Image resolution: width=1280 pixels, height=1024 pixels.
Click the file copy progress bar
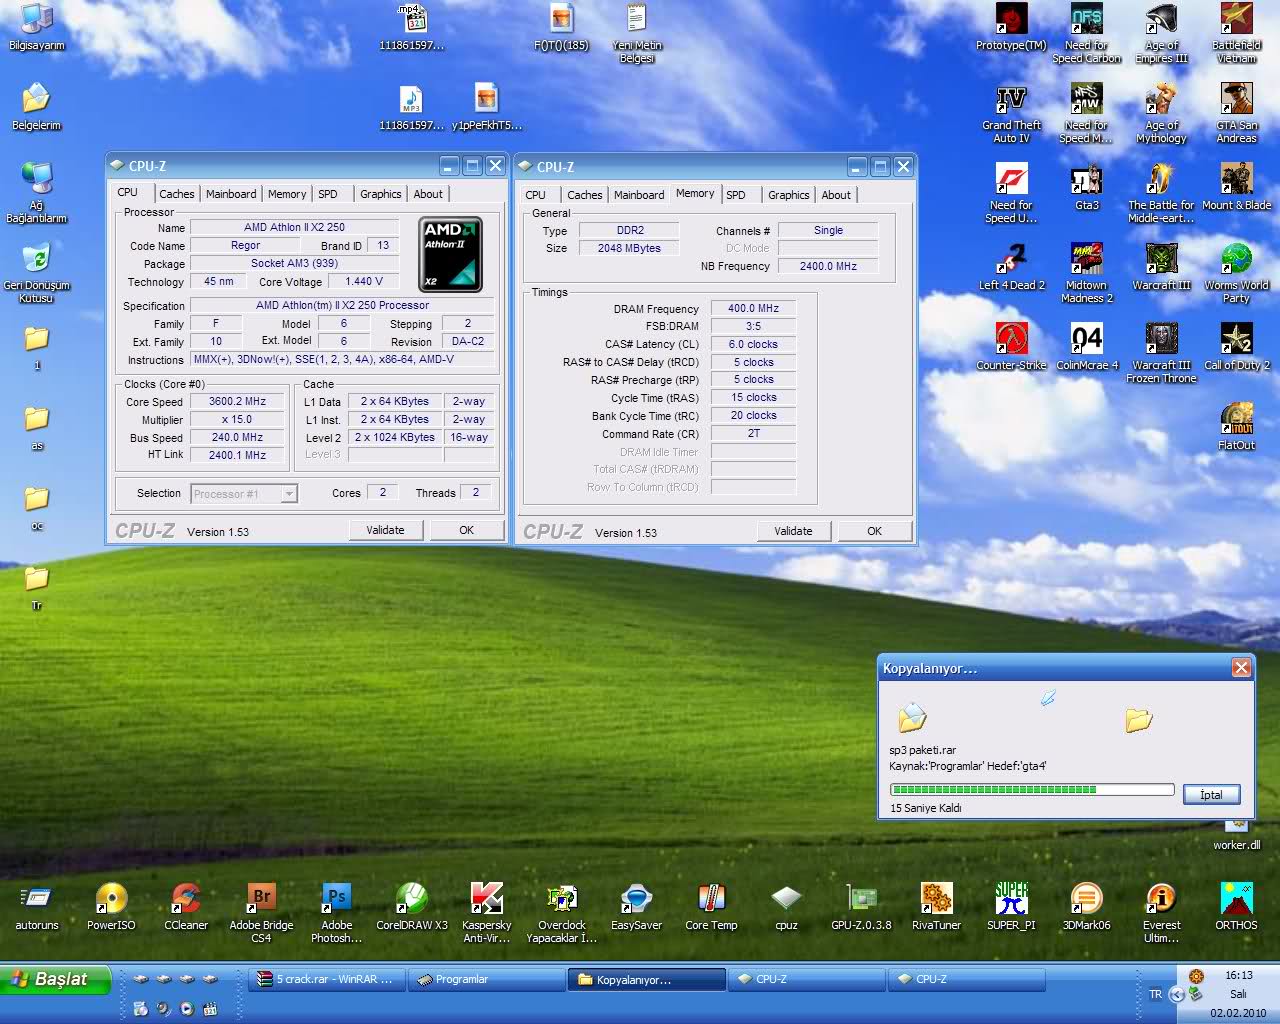[1032, 789]
